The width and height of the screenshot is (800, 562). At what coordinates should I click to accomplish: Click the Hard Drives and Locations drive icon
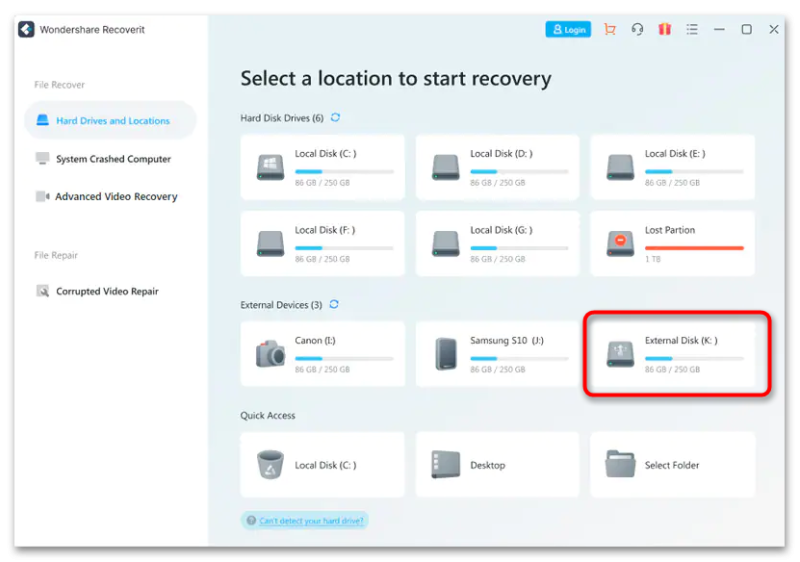tap(42, 120)
